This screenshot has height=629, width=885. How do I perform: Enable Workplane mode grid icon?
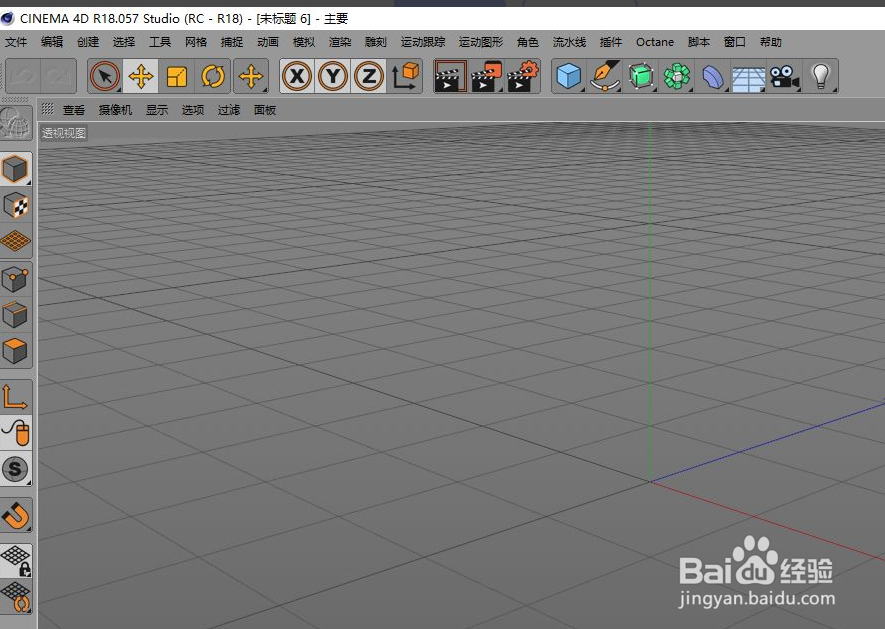(x=16, y=241)
